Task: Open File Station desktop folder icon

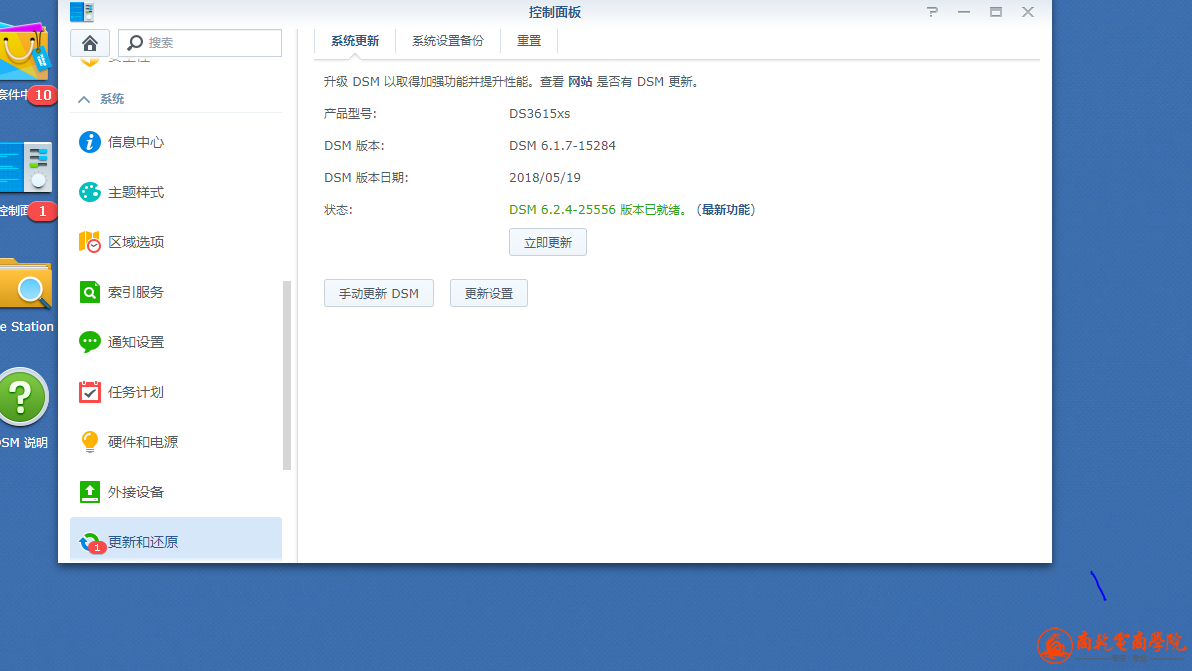Action: 26,283
